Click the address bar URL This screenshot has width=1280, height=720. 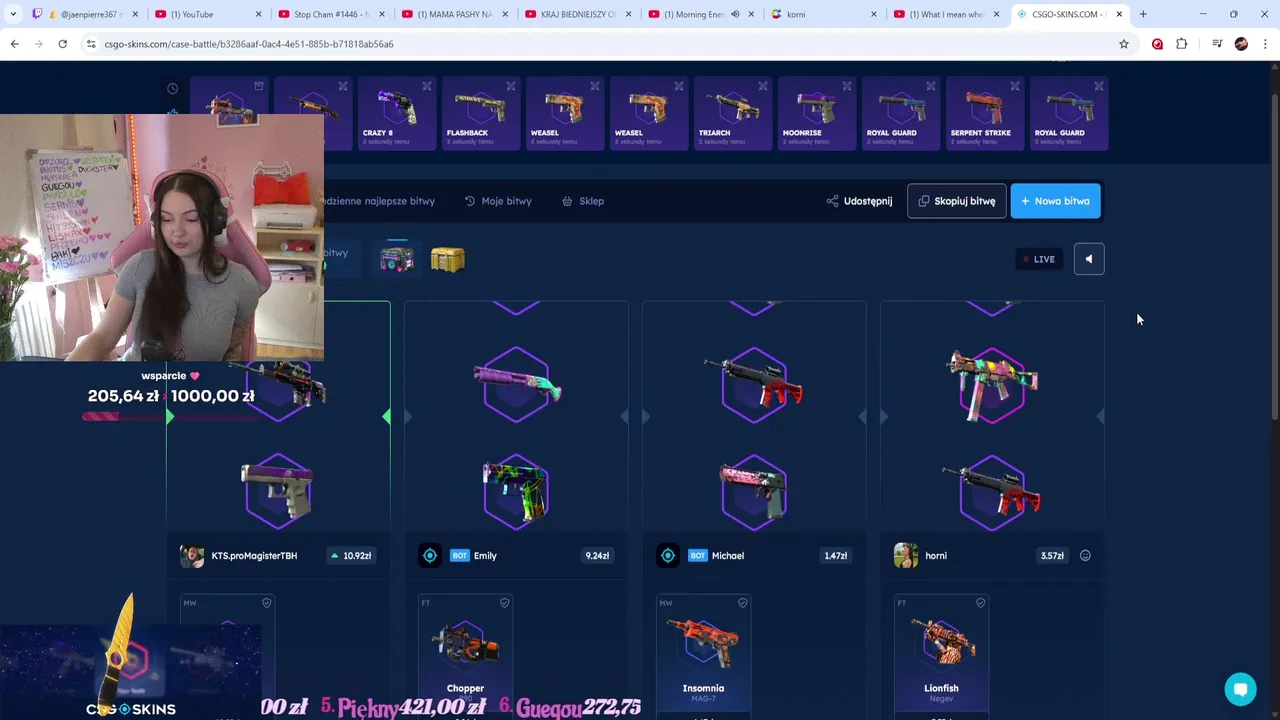(249, 44)
